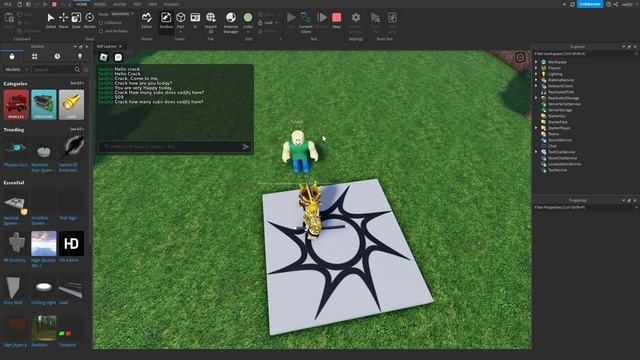Select ServerScriptService in Explorer
640x360 pixels.
[x=564, y=104]
